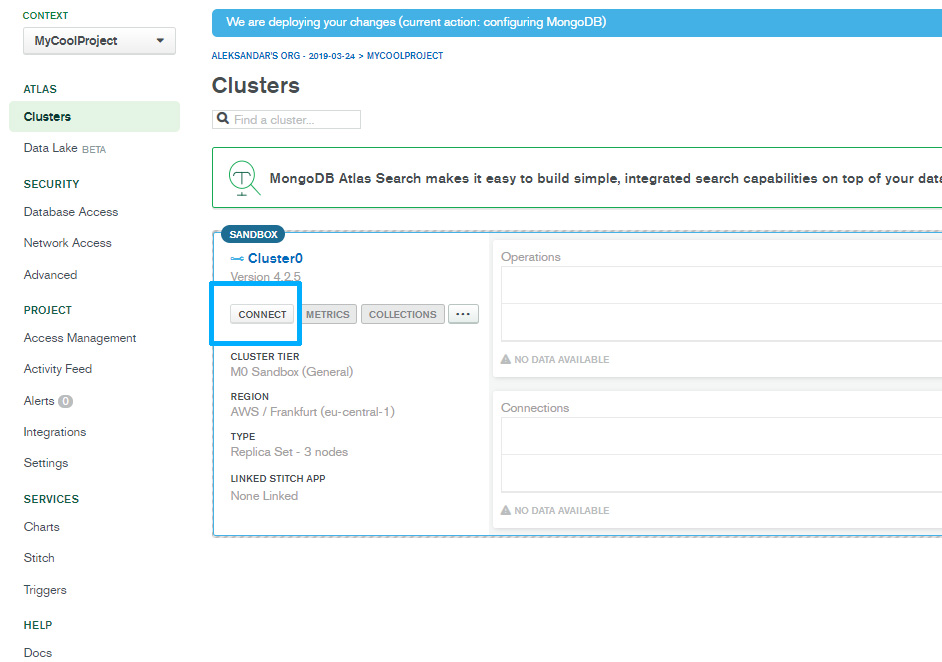This screenshot has height=662, width=942.
Task: Click the search magnifier icon
Action: [223, 118]
